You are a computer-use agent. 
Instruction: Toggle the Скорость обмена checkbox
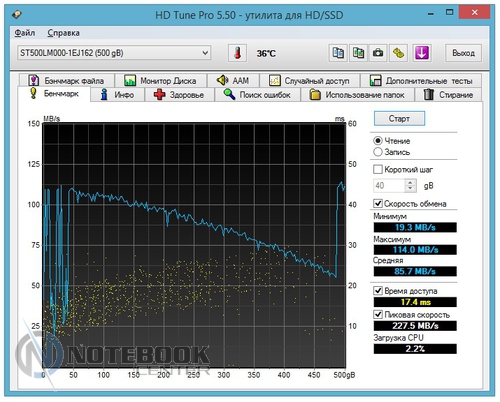[x=378, y=203]
